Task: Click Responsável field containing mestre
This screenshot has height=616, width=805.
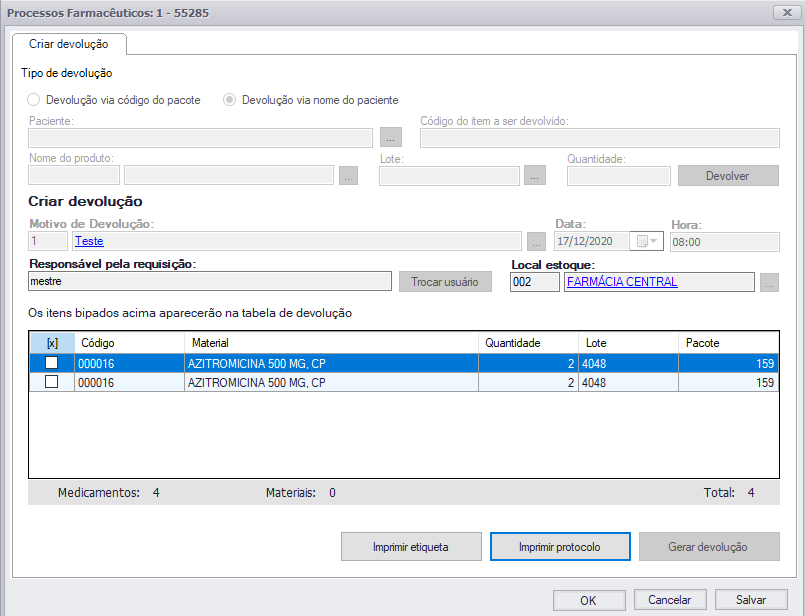Action: point(210,281)
